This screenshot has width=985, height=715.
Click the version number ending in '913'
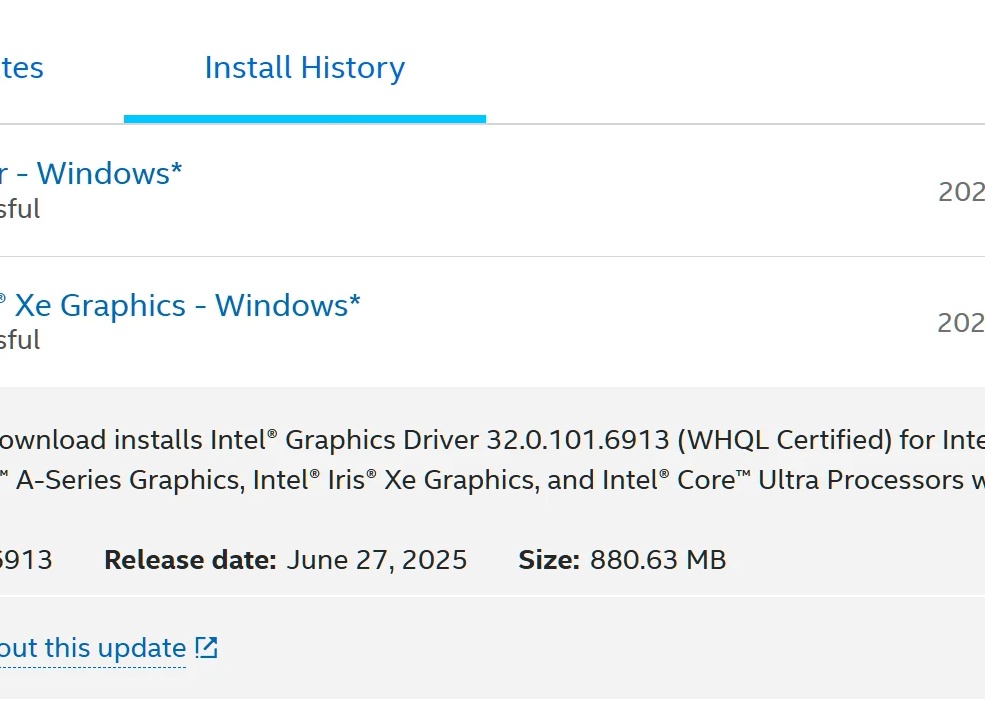pyautogui.click(x=26, y=560)
